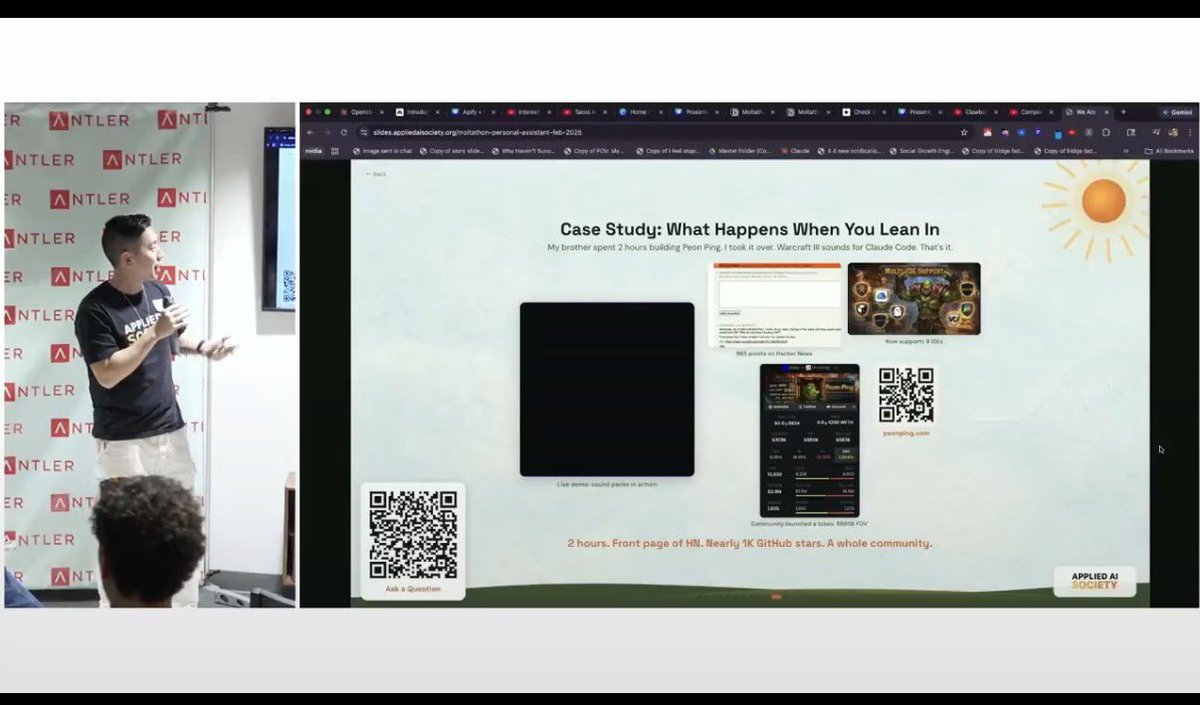Close the Clawbo tab
1200x705 pixels.
996,112
